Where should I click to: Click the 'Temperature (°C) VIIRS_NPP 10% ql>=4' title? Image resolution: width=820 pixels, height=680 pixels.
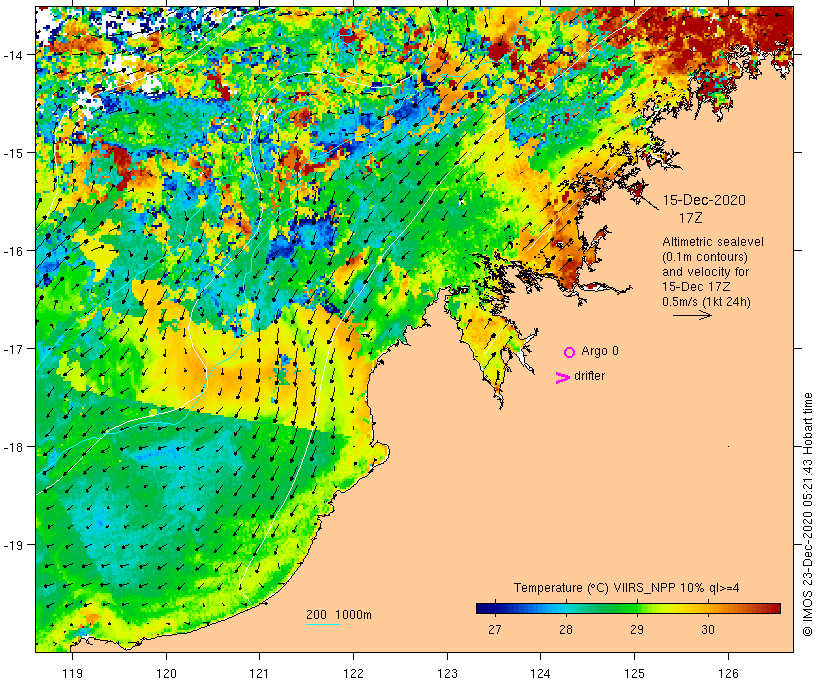point(627,588)
